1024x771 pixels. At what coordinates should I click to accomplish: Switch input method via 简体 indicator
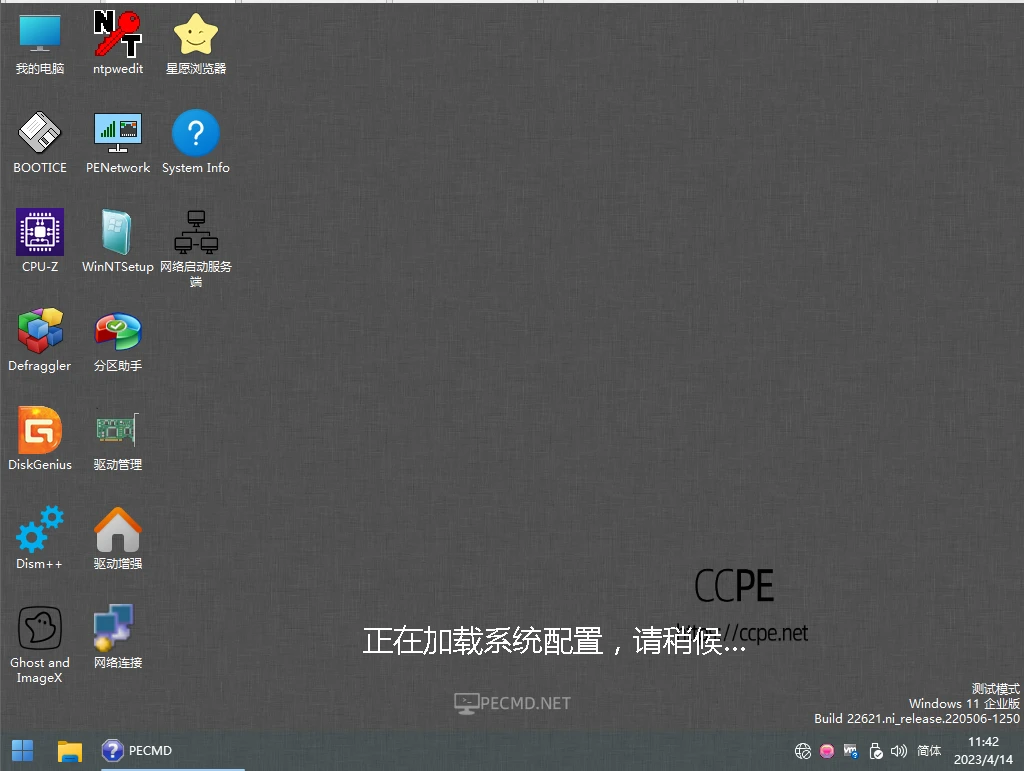pos(929,751)
